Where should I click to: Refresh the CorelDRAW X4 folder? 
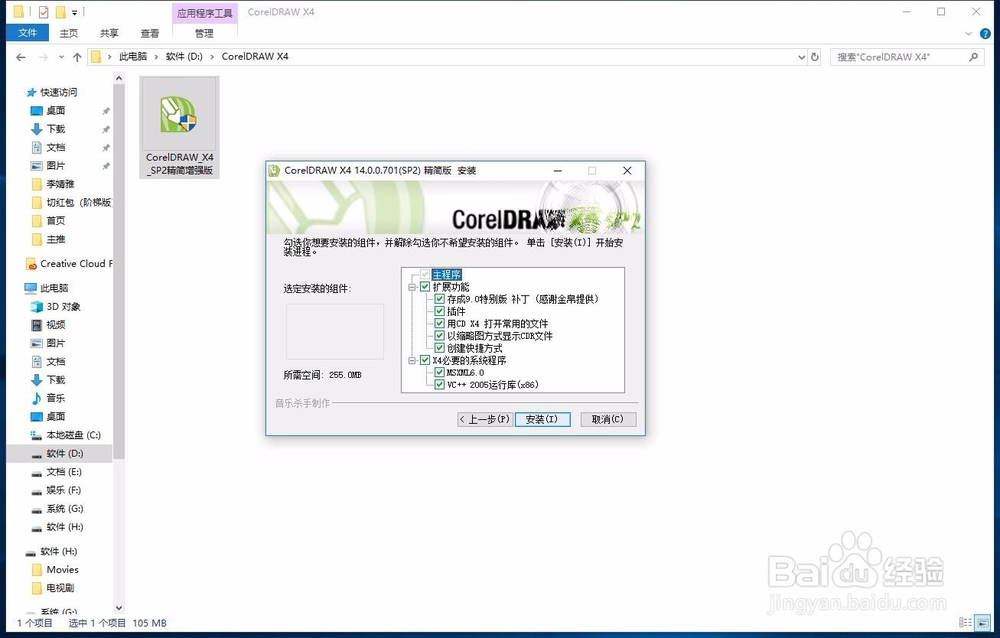click(814, 57)
